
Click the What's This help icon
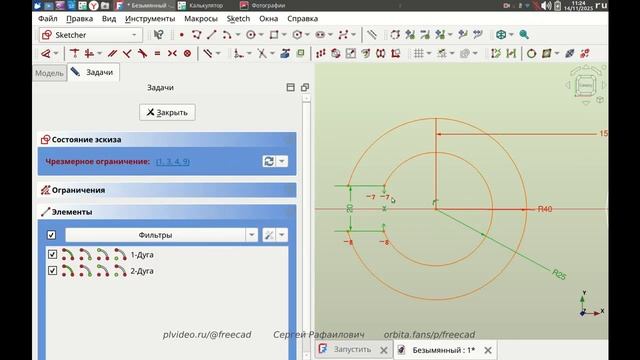tap(158, 35)
